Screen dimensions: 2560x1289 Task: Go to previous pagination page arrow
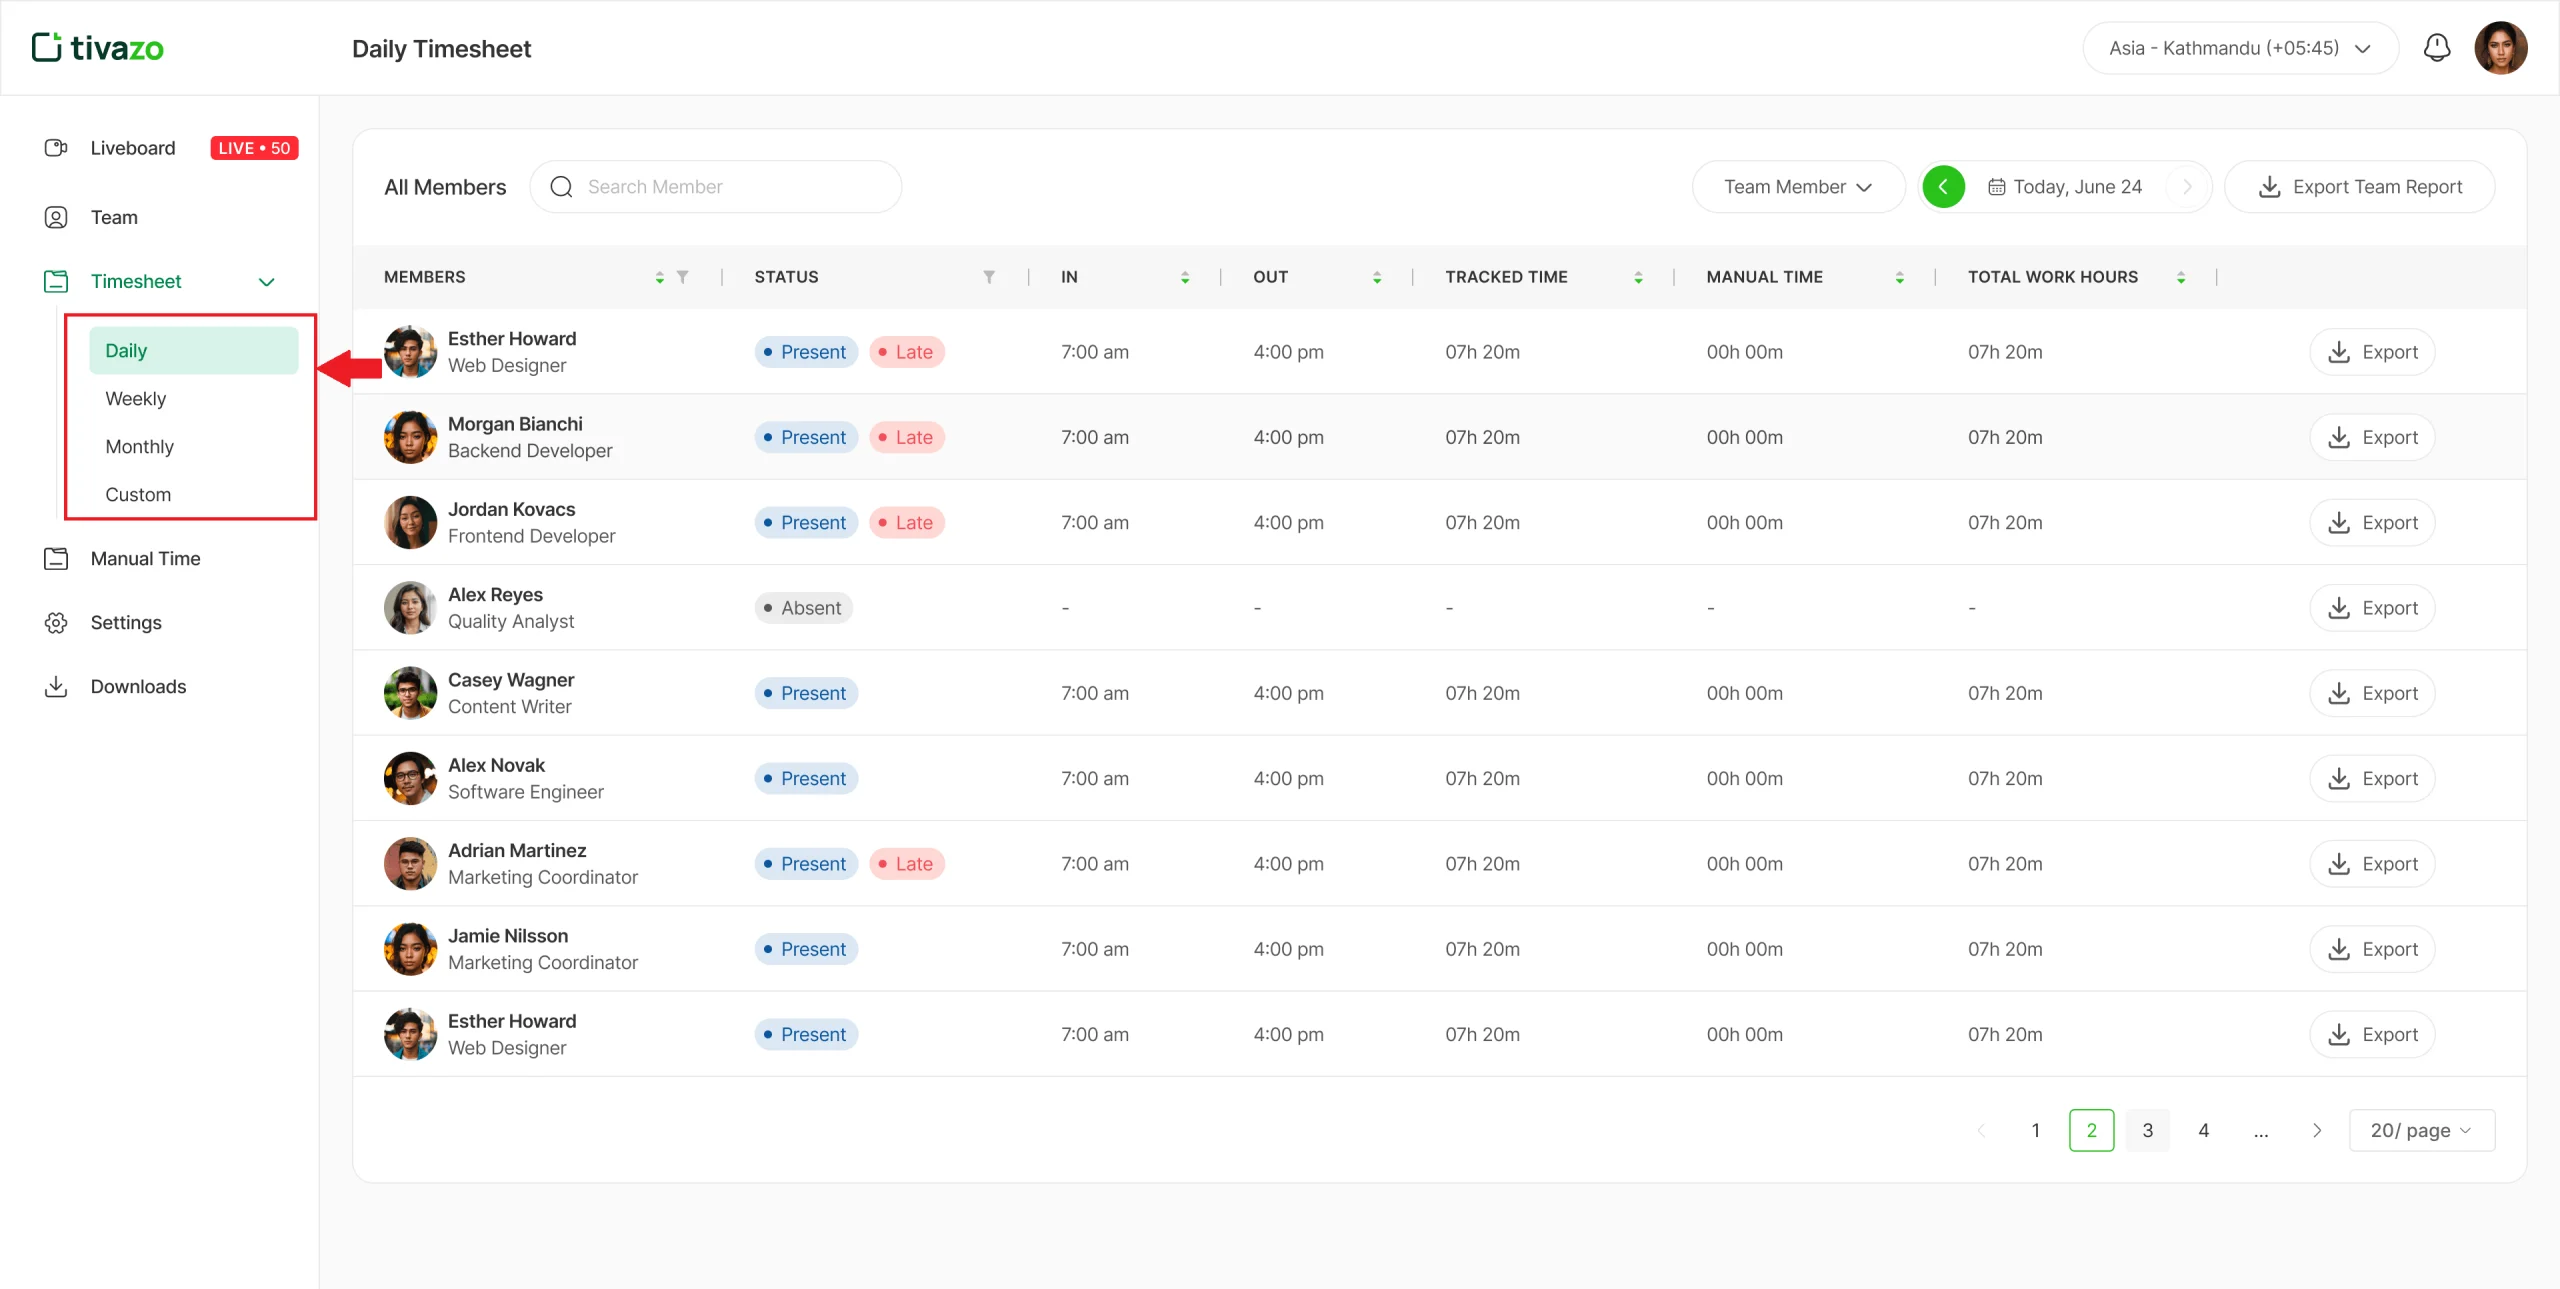click(x=1980, y=1131)
